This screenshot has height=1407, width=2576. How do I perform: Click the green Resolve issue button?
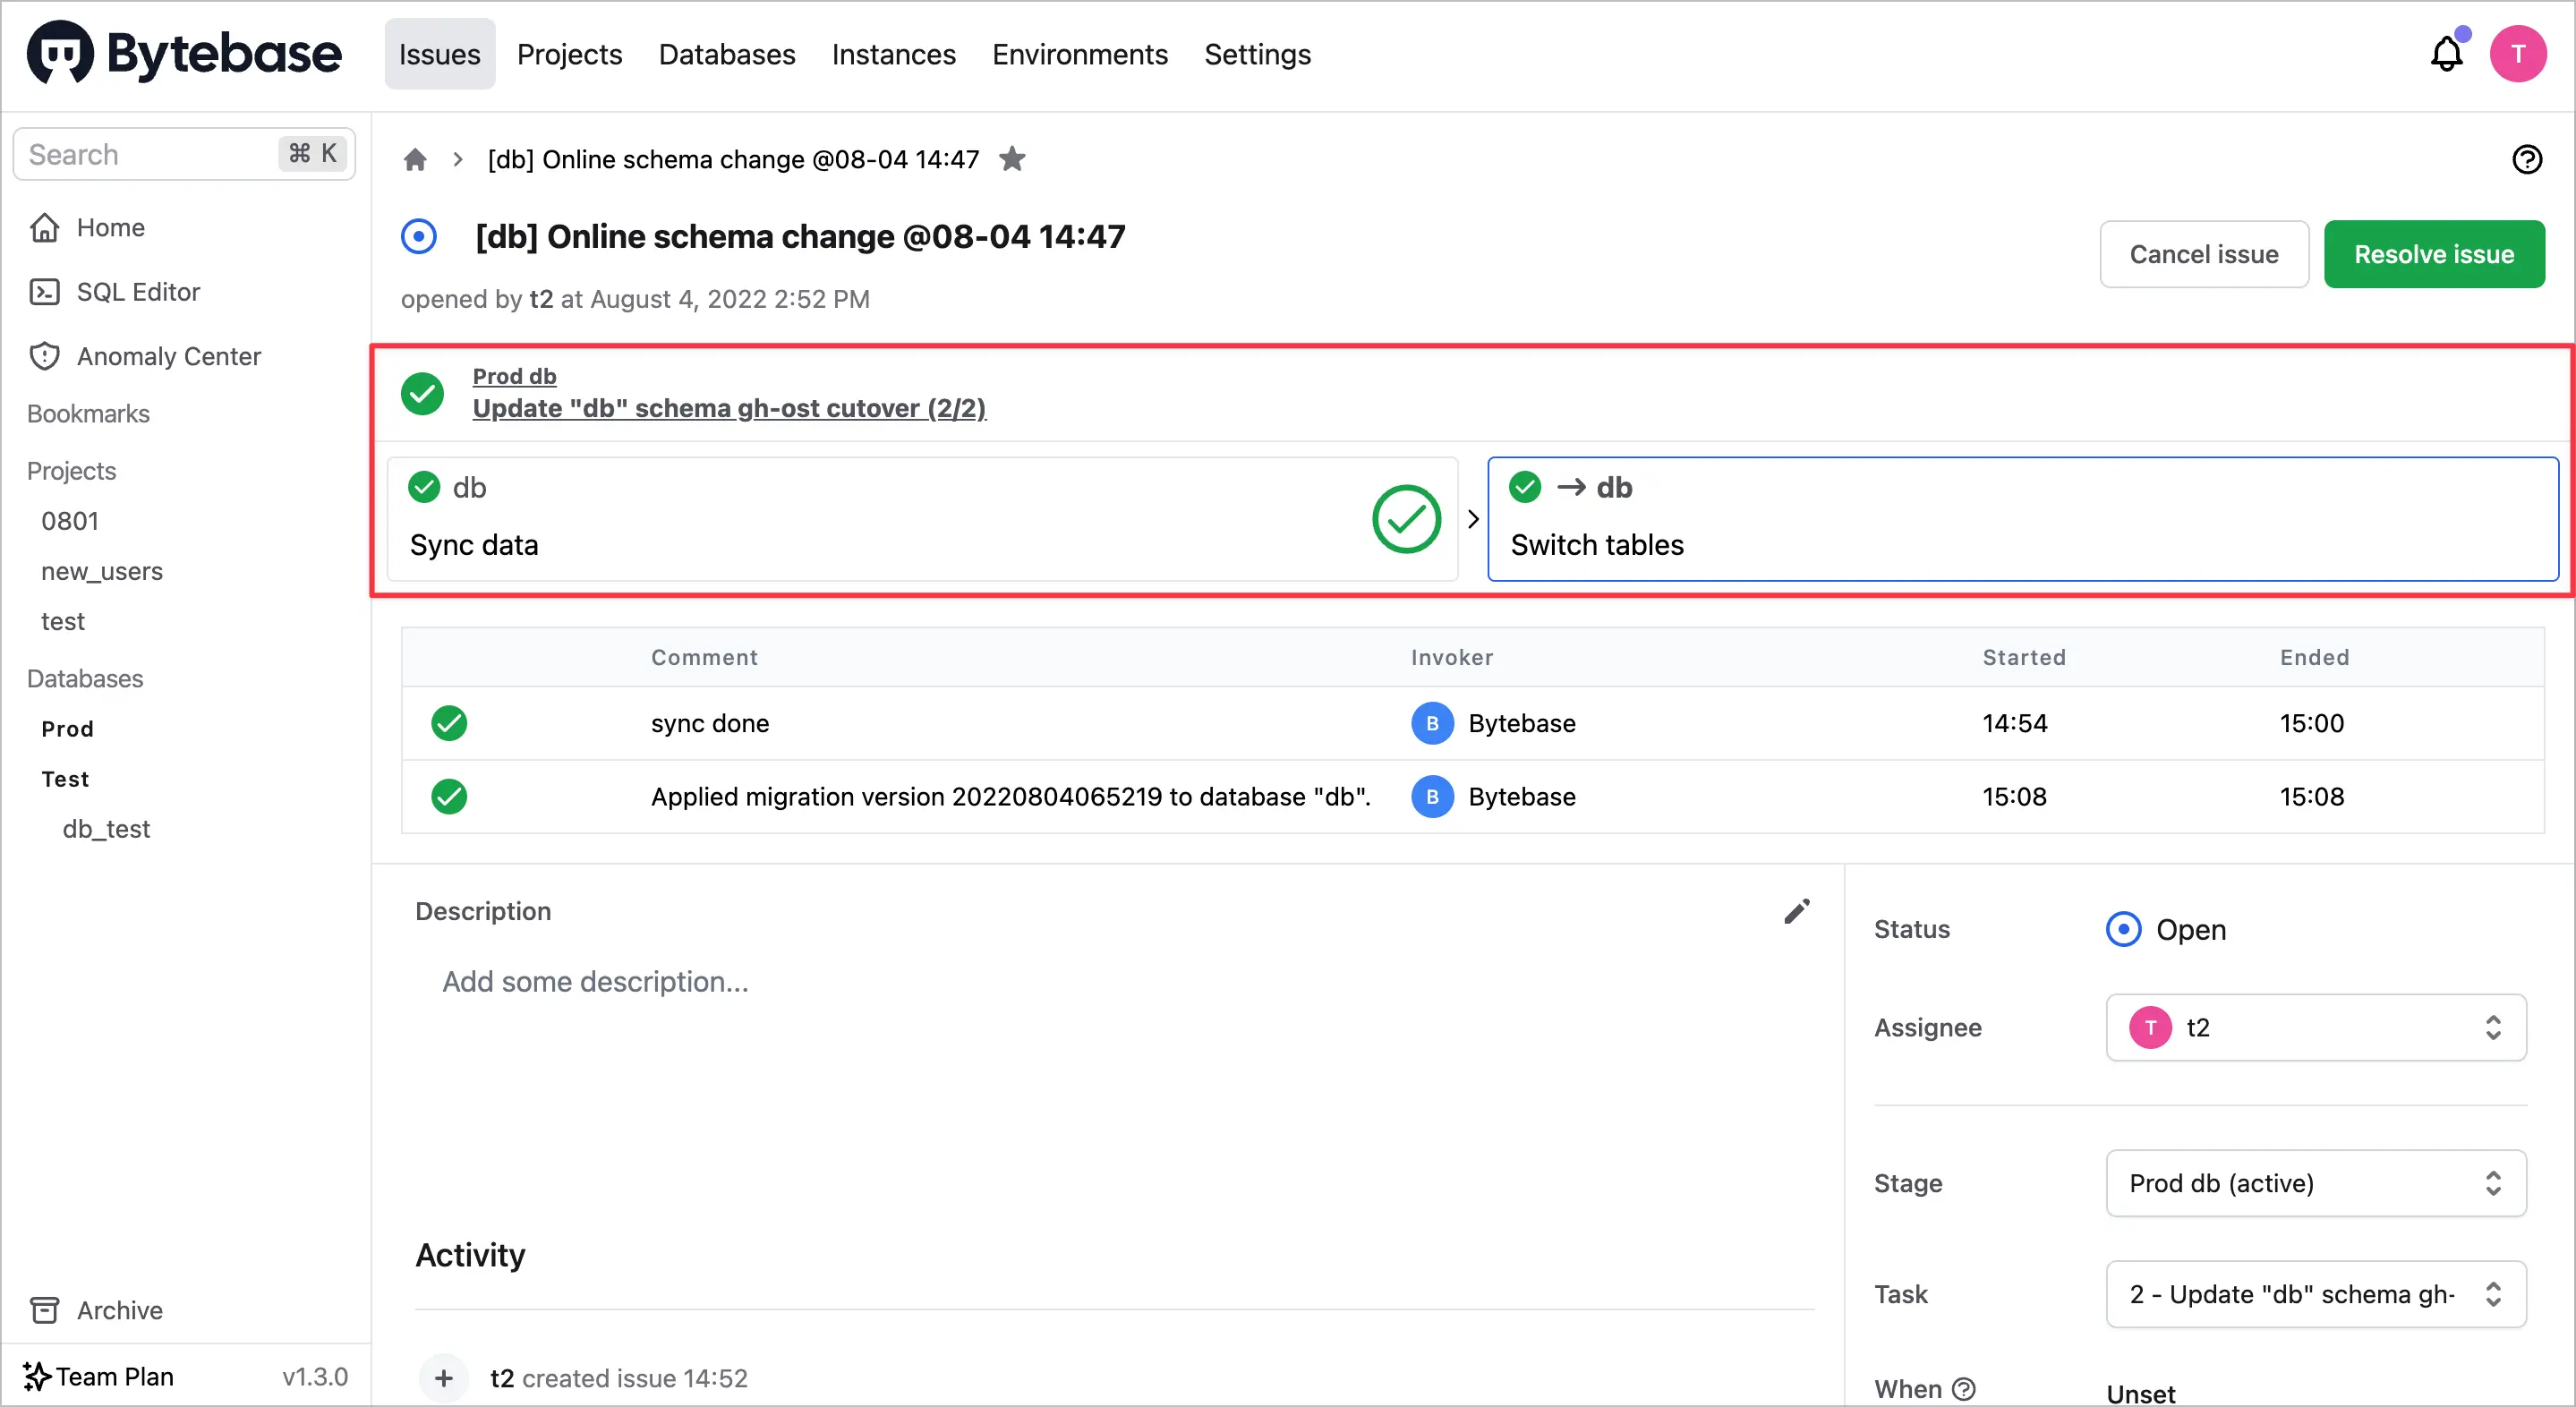pos(2433,254)
